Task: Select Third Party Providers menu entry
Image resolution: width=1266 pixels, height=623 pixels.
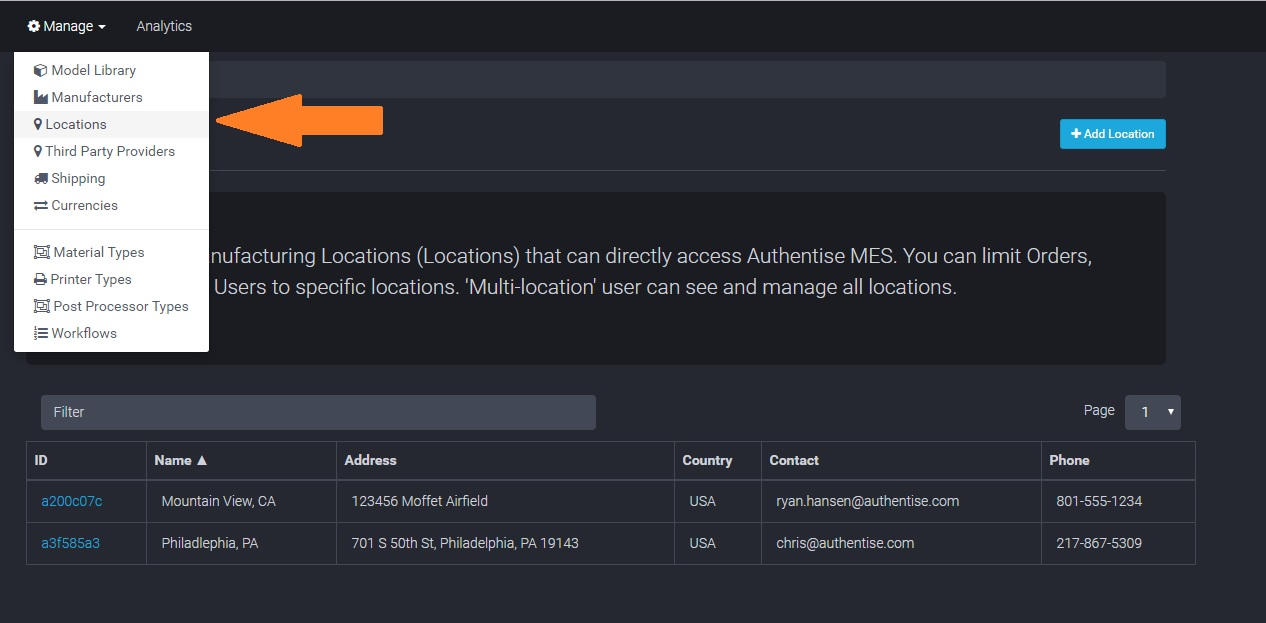Action: click(x=110, y=151)
